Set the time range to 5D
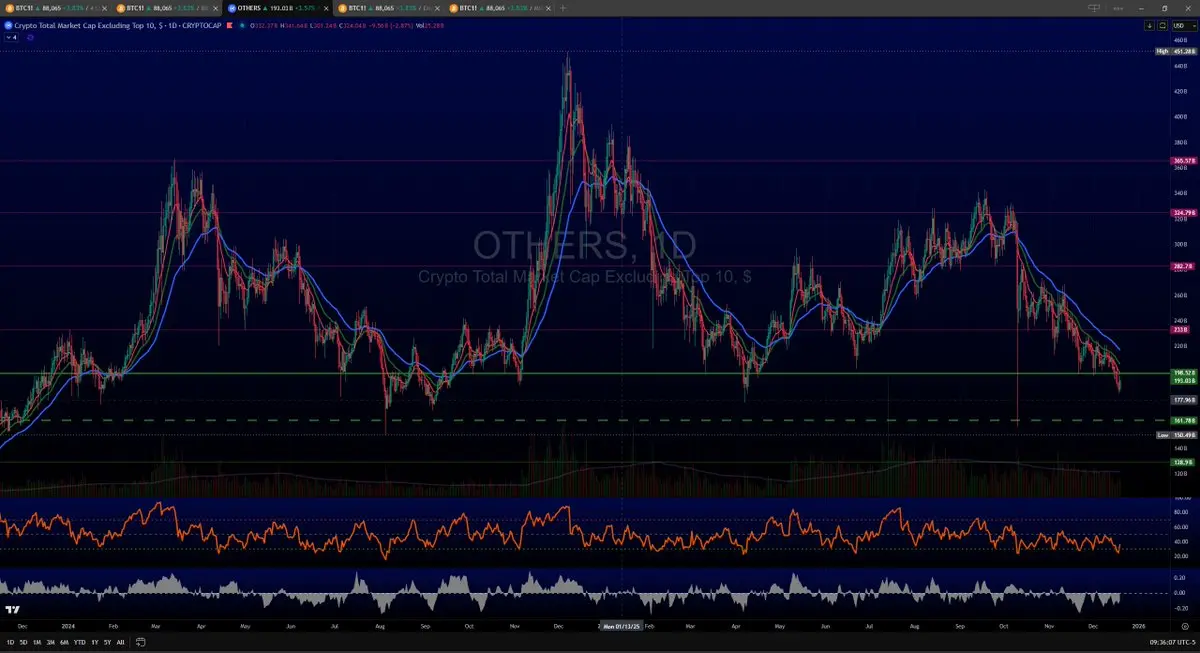Viewport: 1200px width, 653px height. point(23,642)
